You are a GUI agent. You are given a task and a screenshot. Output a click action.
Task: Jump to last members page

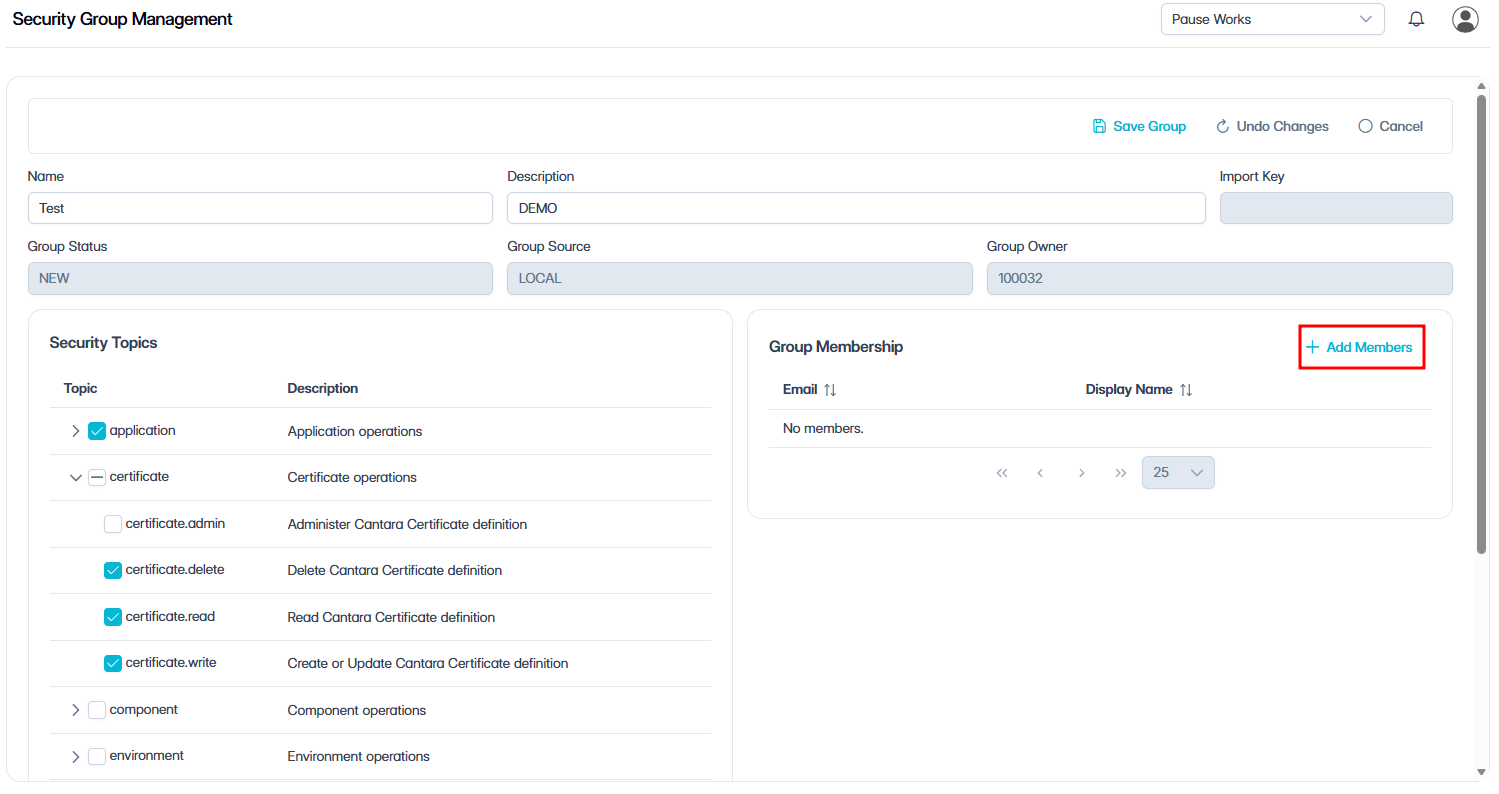pyautogui.click(x=1120, y=473)
